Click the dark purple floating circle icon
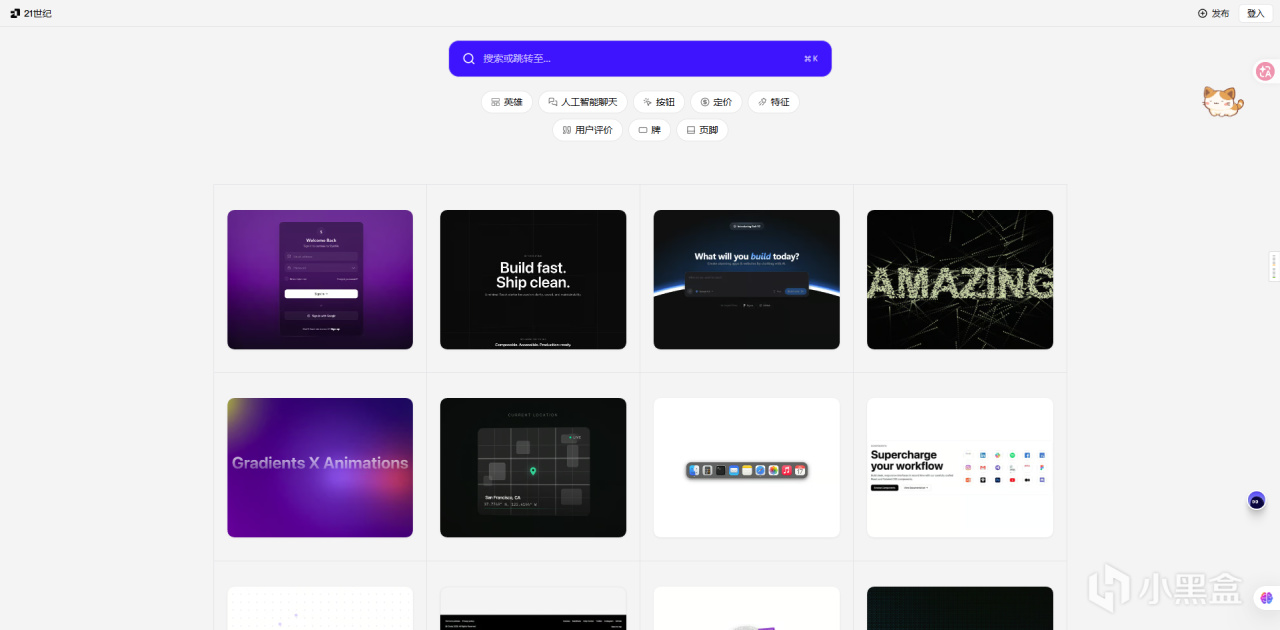Viewport: 1280px width, 630px height. pyautogui.click(x=1257, y=500)
